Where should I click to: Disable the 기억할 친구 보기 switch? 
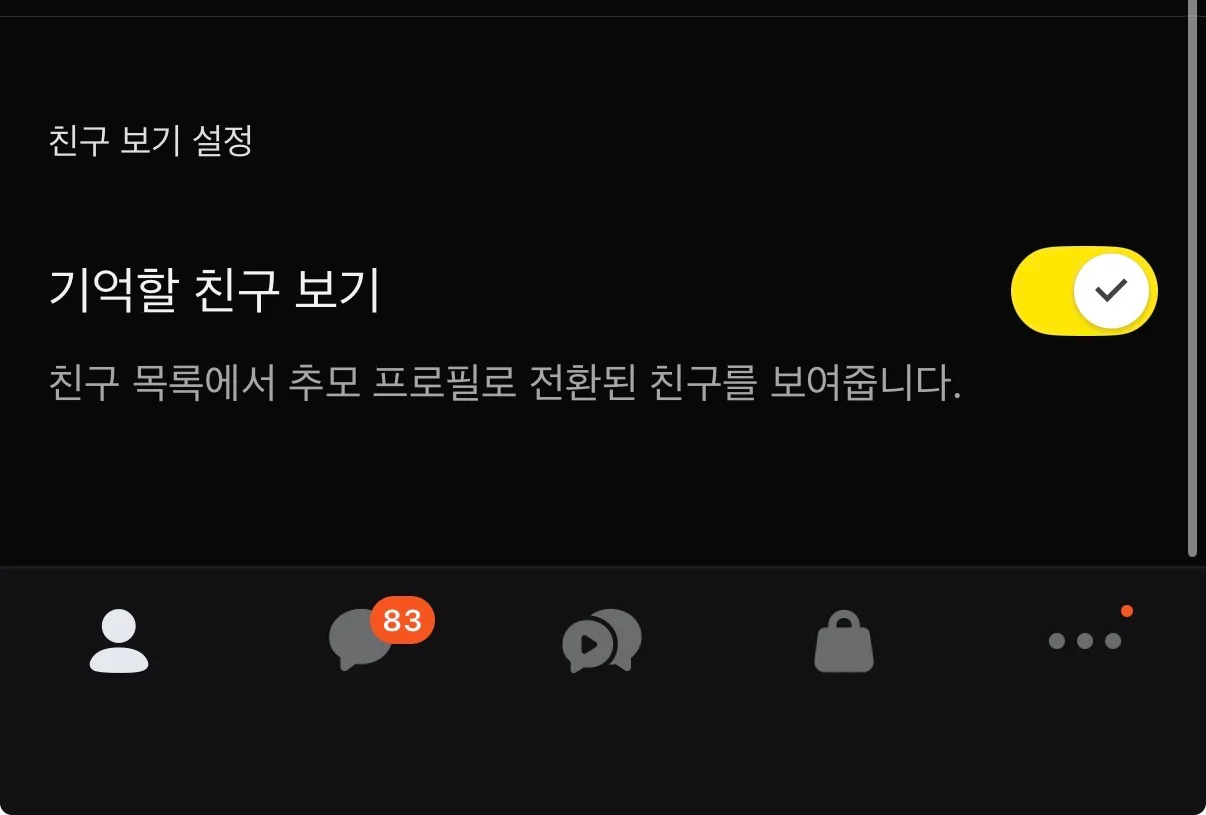[x=1084, y=291]
